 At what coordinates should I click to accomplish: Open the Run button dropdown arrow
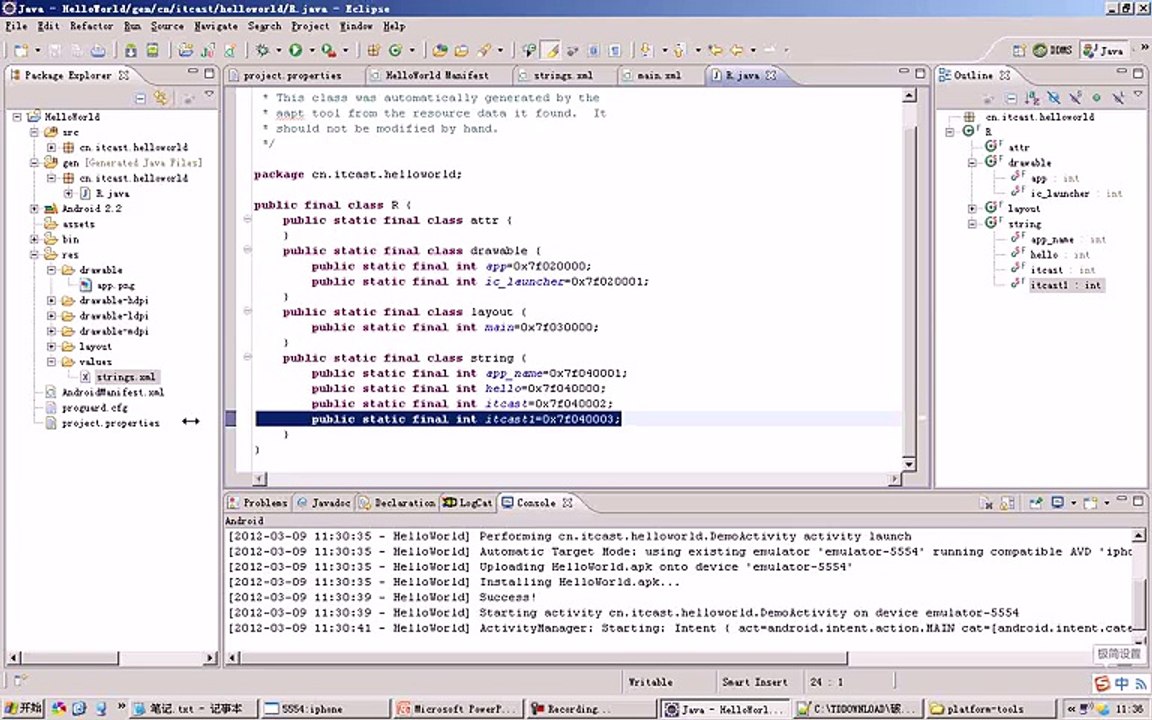312,50
